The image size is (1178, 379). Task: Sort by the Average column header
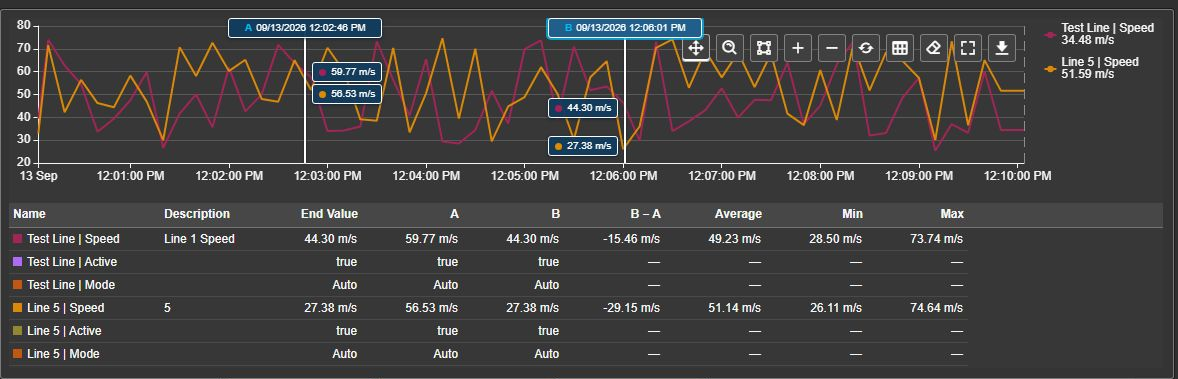click(738, 214)
